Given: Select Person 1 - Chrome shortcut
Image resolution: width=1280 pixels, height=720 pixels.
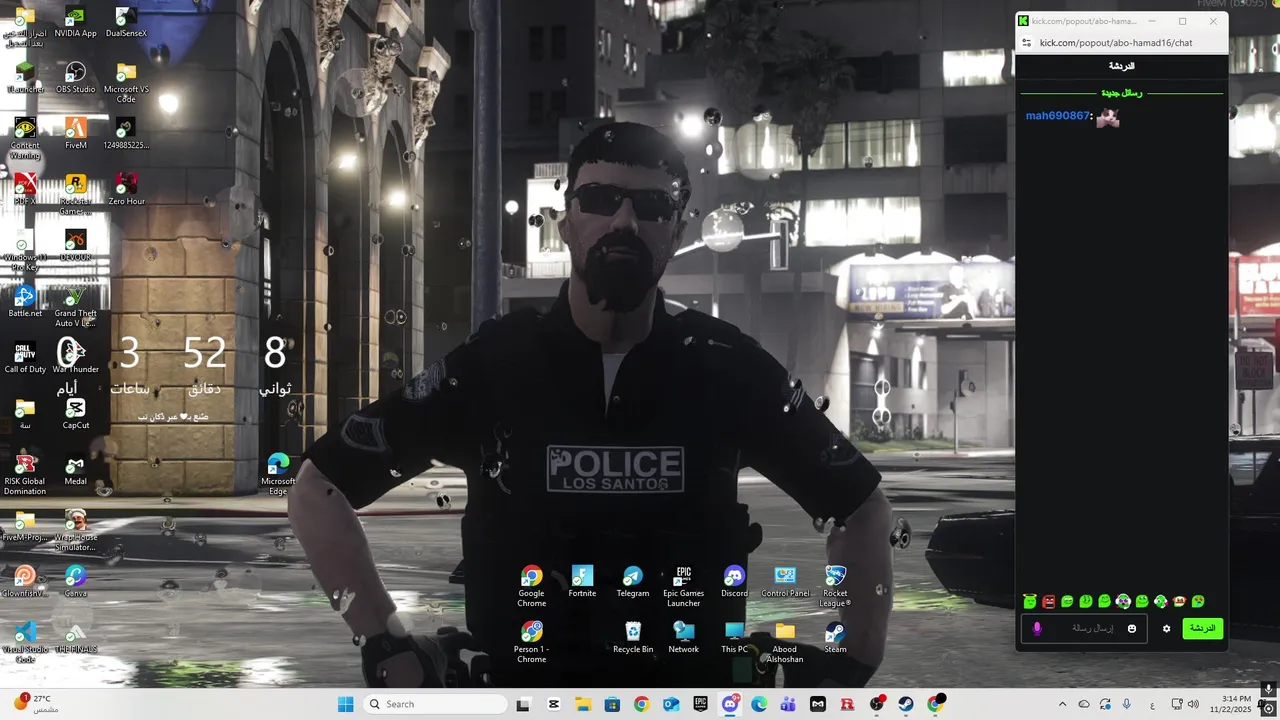Looking at the screenshot, I should tap(531, 643).
